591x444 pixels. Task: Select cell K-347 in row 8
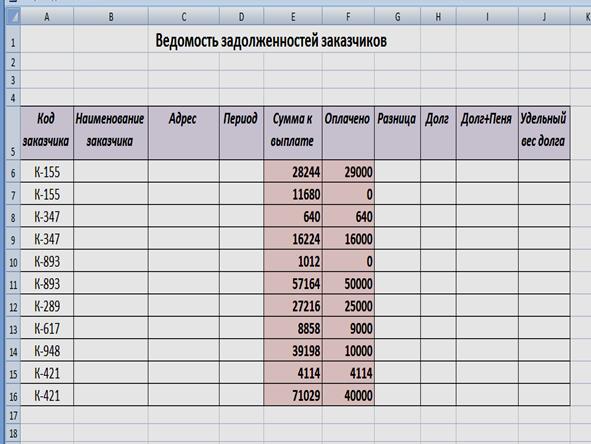(x=47, y=216)
